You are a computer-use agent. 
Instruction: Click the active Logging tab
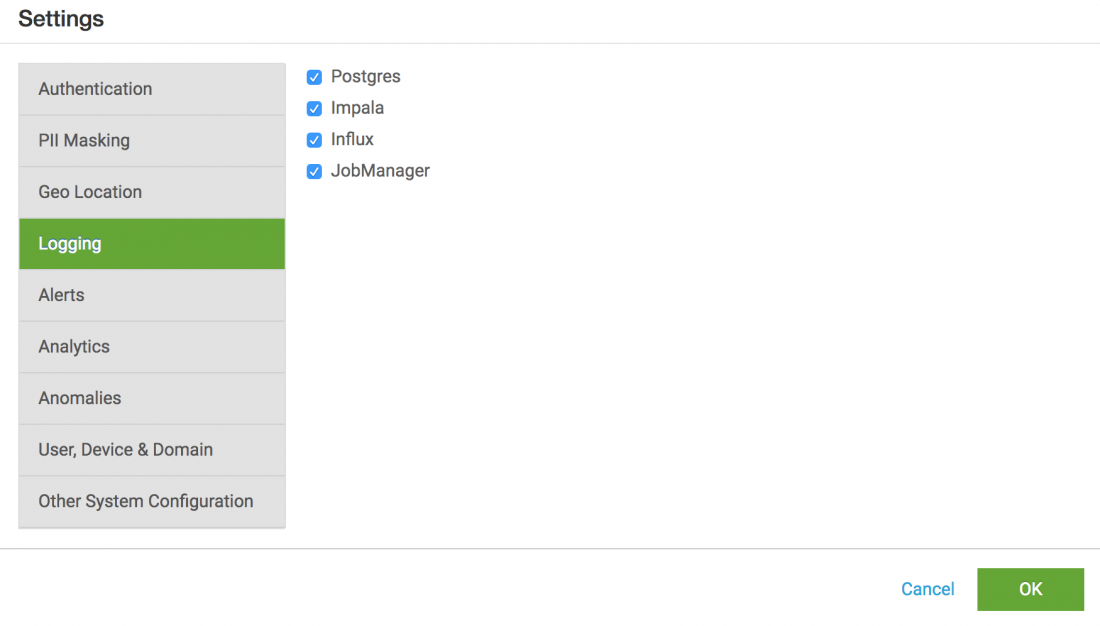pyautogui.click(x=152, y=244)
